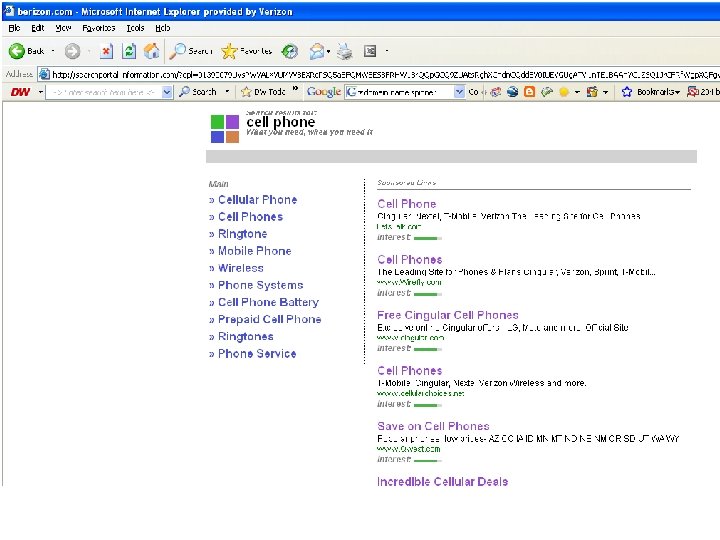Click the orange Blogger icon
Screen dimensions: 720x540
click(529, 92)
